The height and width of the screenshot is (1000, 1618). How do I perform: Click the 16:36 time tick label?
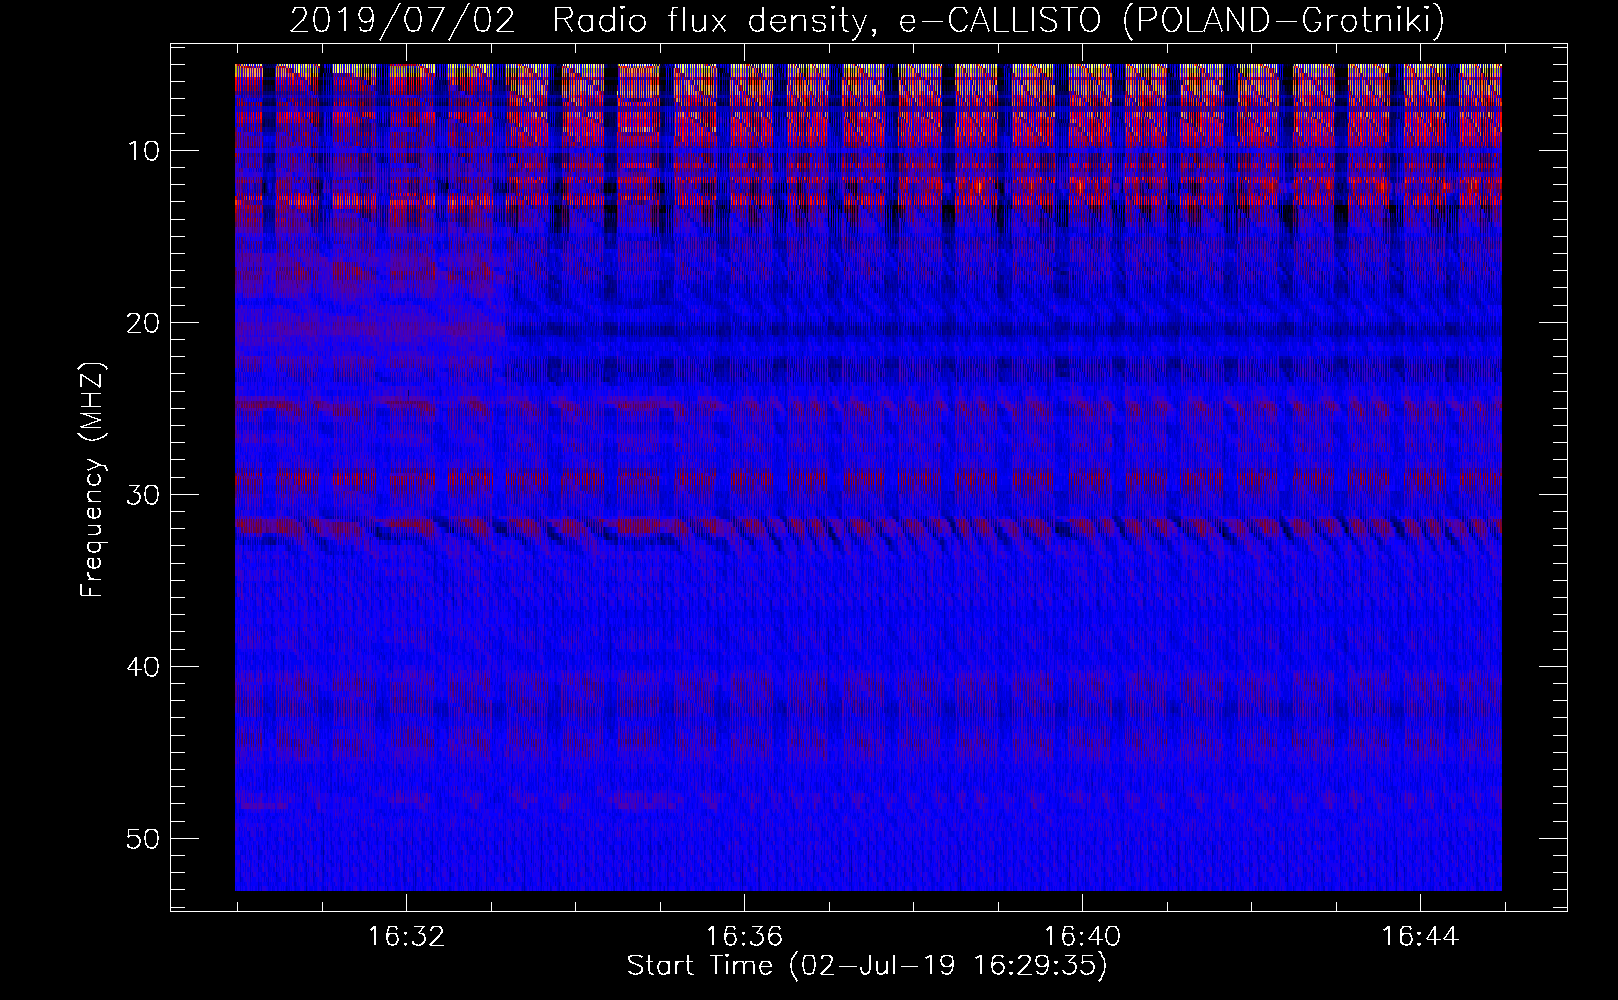[744, 937]
